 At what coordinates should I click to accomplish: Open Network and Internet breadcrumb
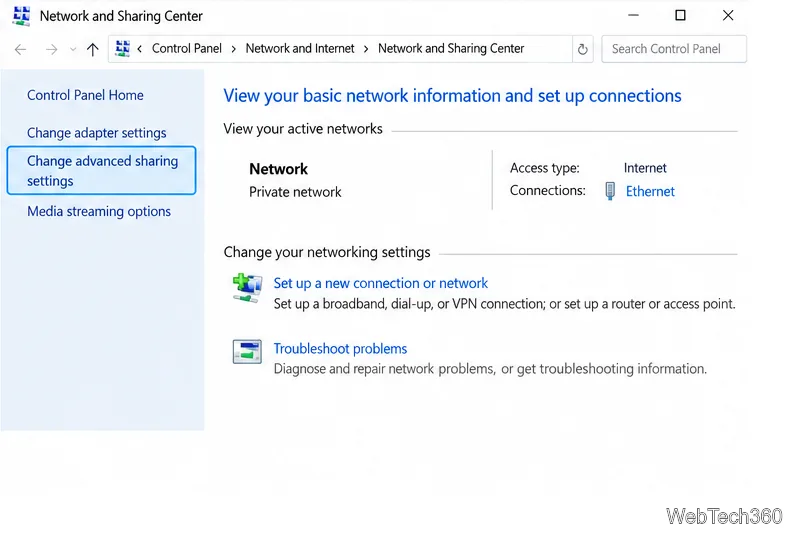(x=300, y=48)
